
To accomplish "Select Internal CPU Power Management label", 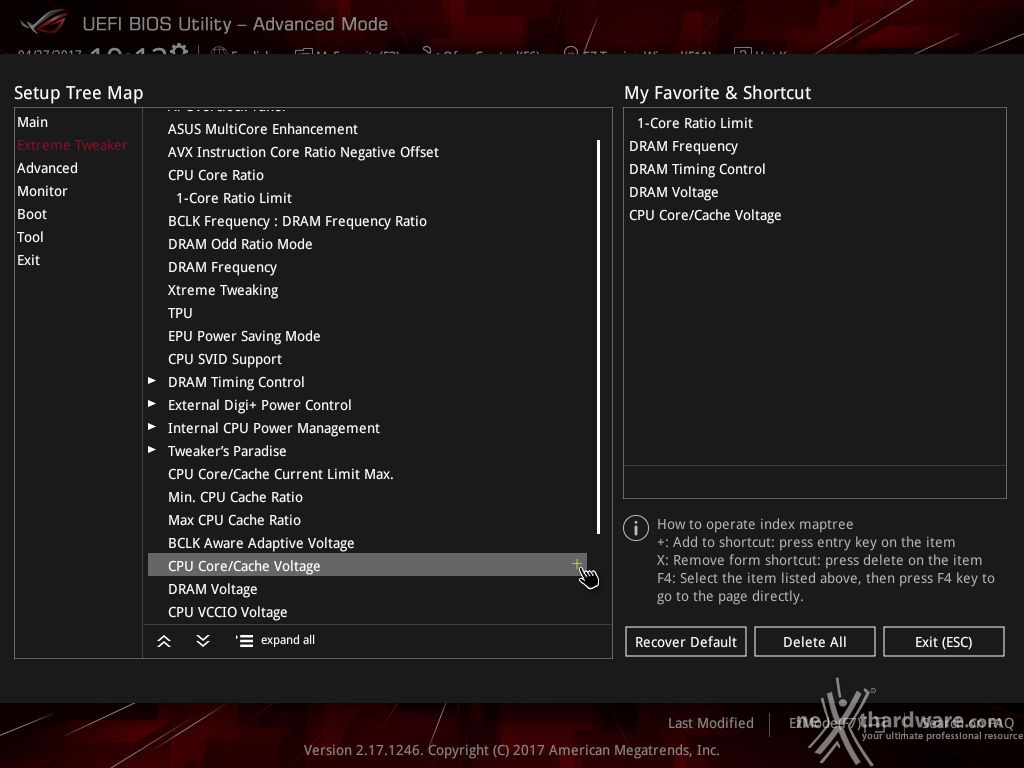I will [x=274, y=428].
